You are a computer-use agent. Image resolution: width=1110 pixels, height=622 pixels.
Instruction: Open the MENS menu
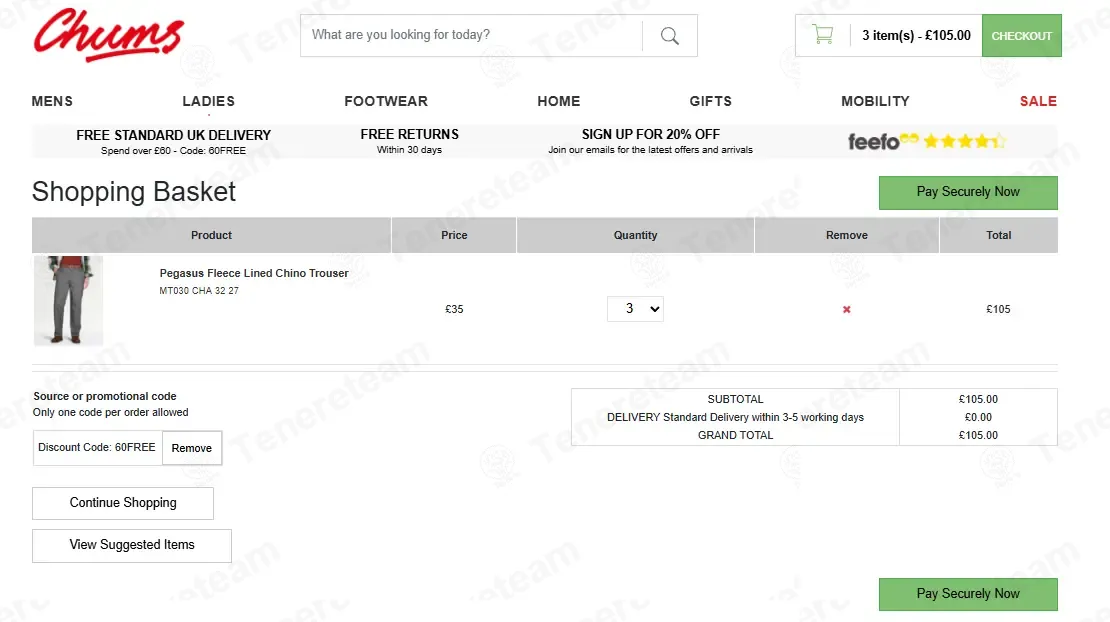[x=52, y=101]
